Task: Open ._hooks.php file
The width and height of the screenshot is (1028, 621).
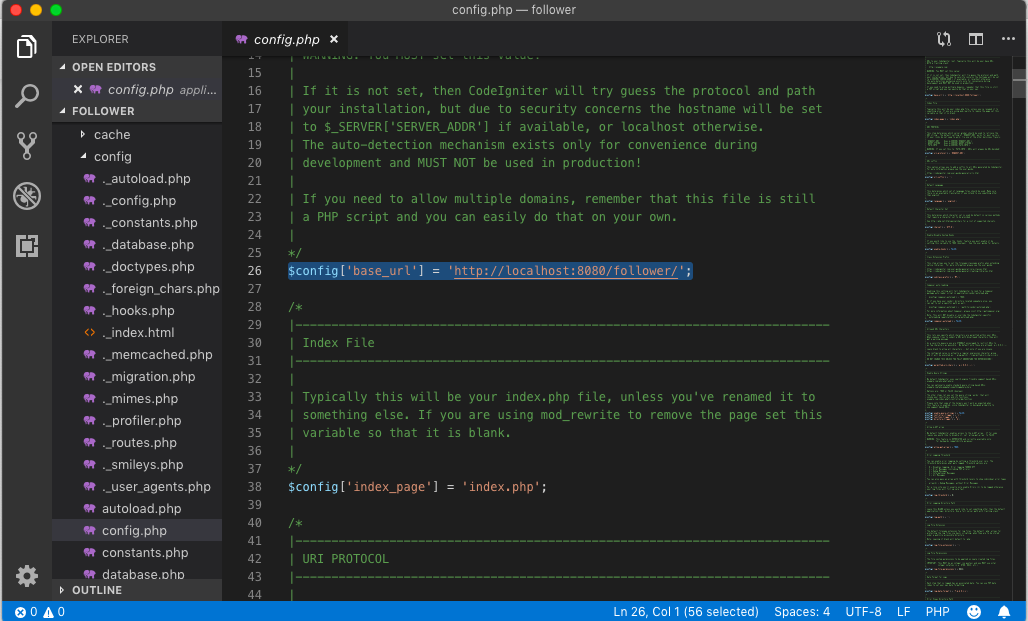Action: point(138,310)
